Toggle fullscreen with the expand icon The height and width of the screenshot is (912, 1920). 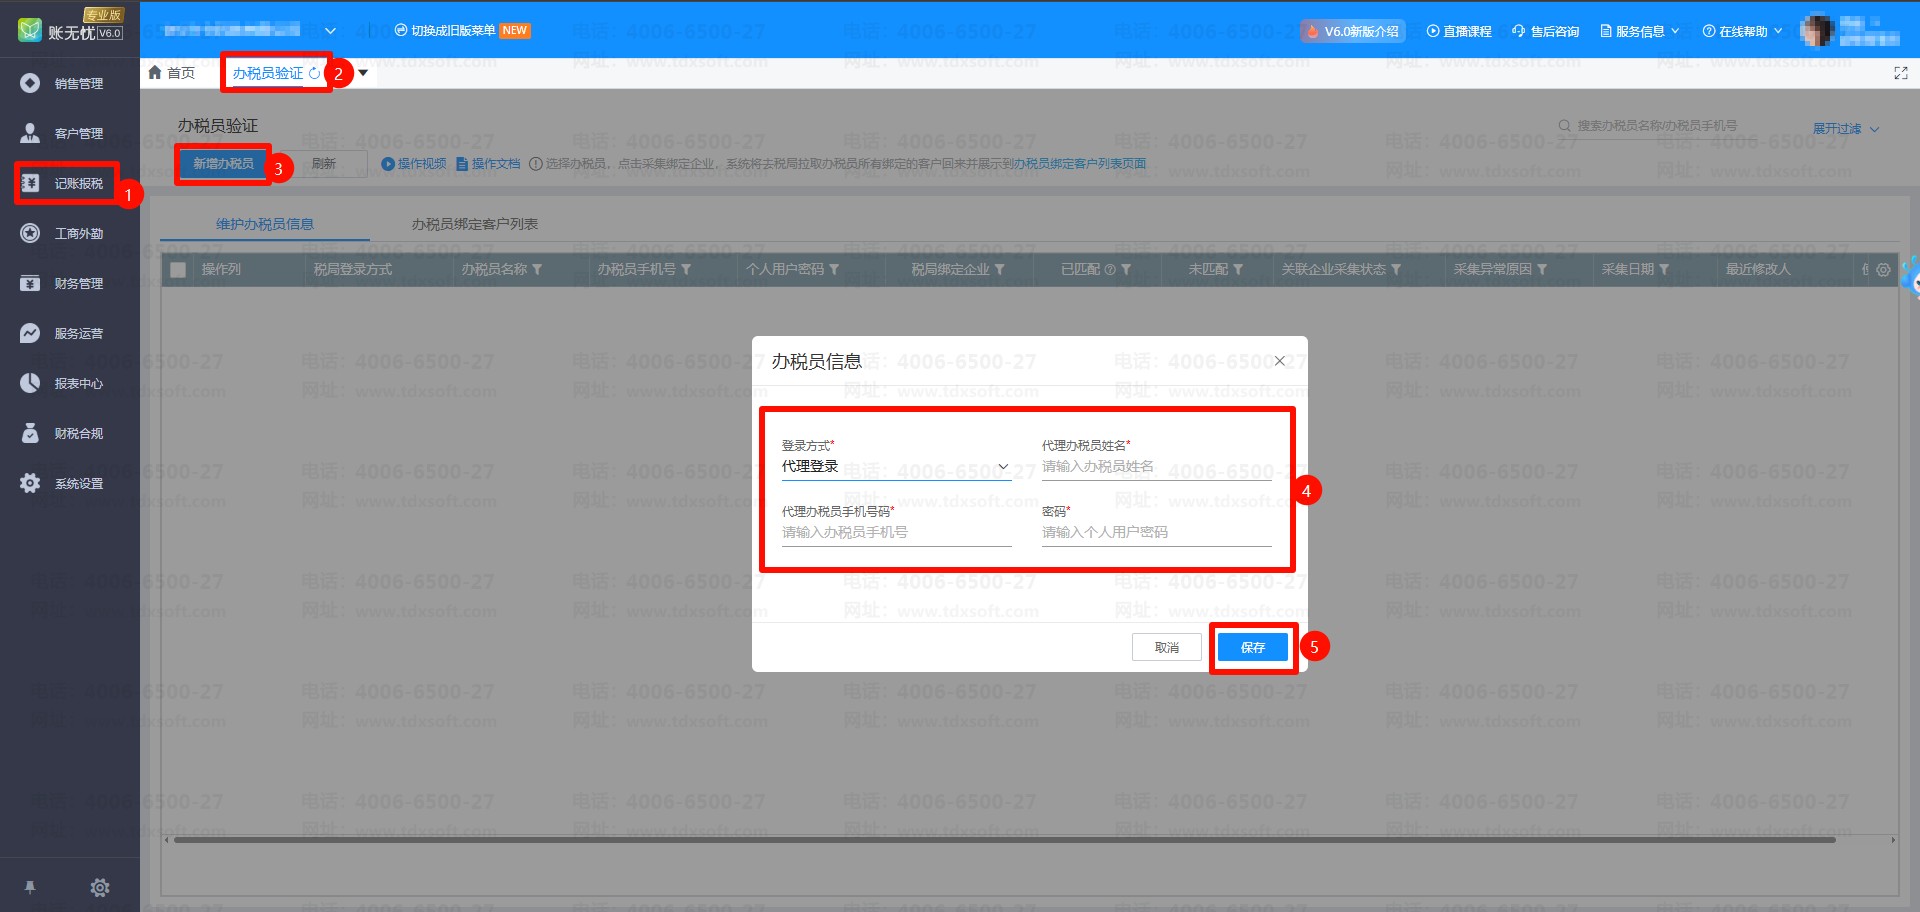pyautogui.click(x=1900, y=73)
